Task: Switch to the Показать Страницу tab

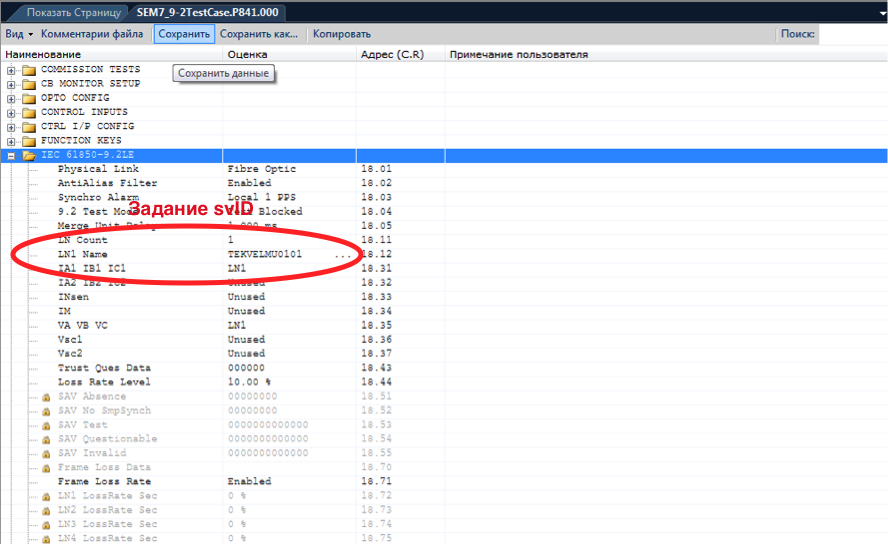Action: (68, 12)
